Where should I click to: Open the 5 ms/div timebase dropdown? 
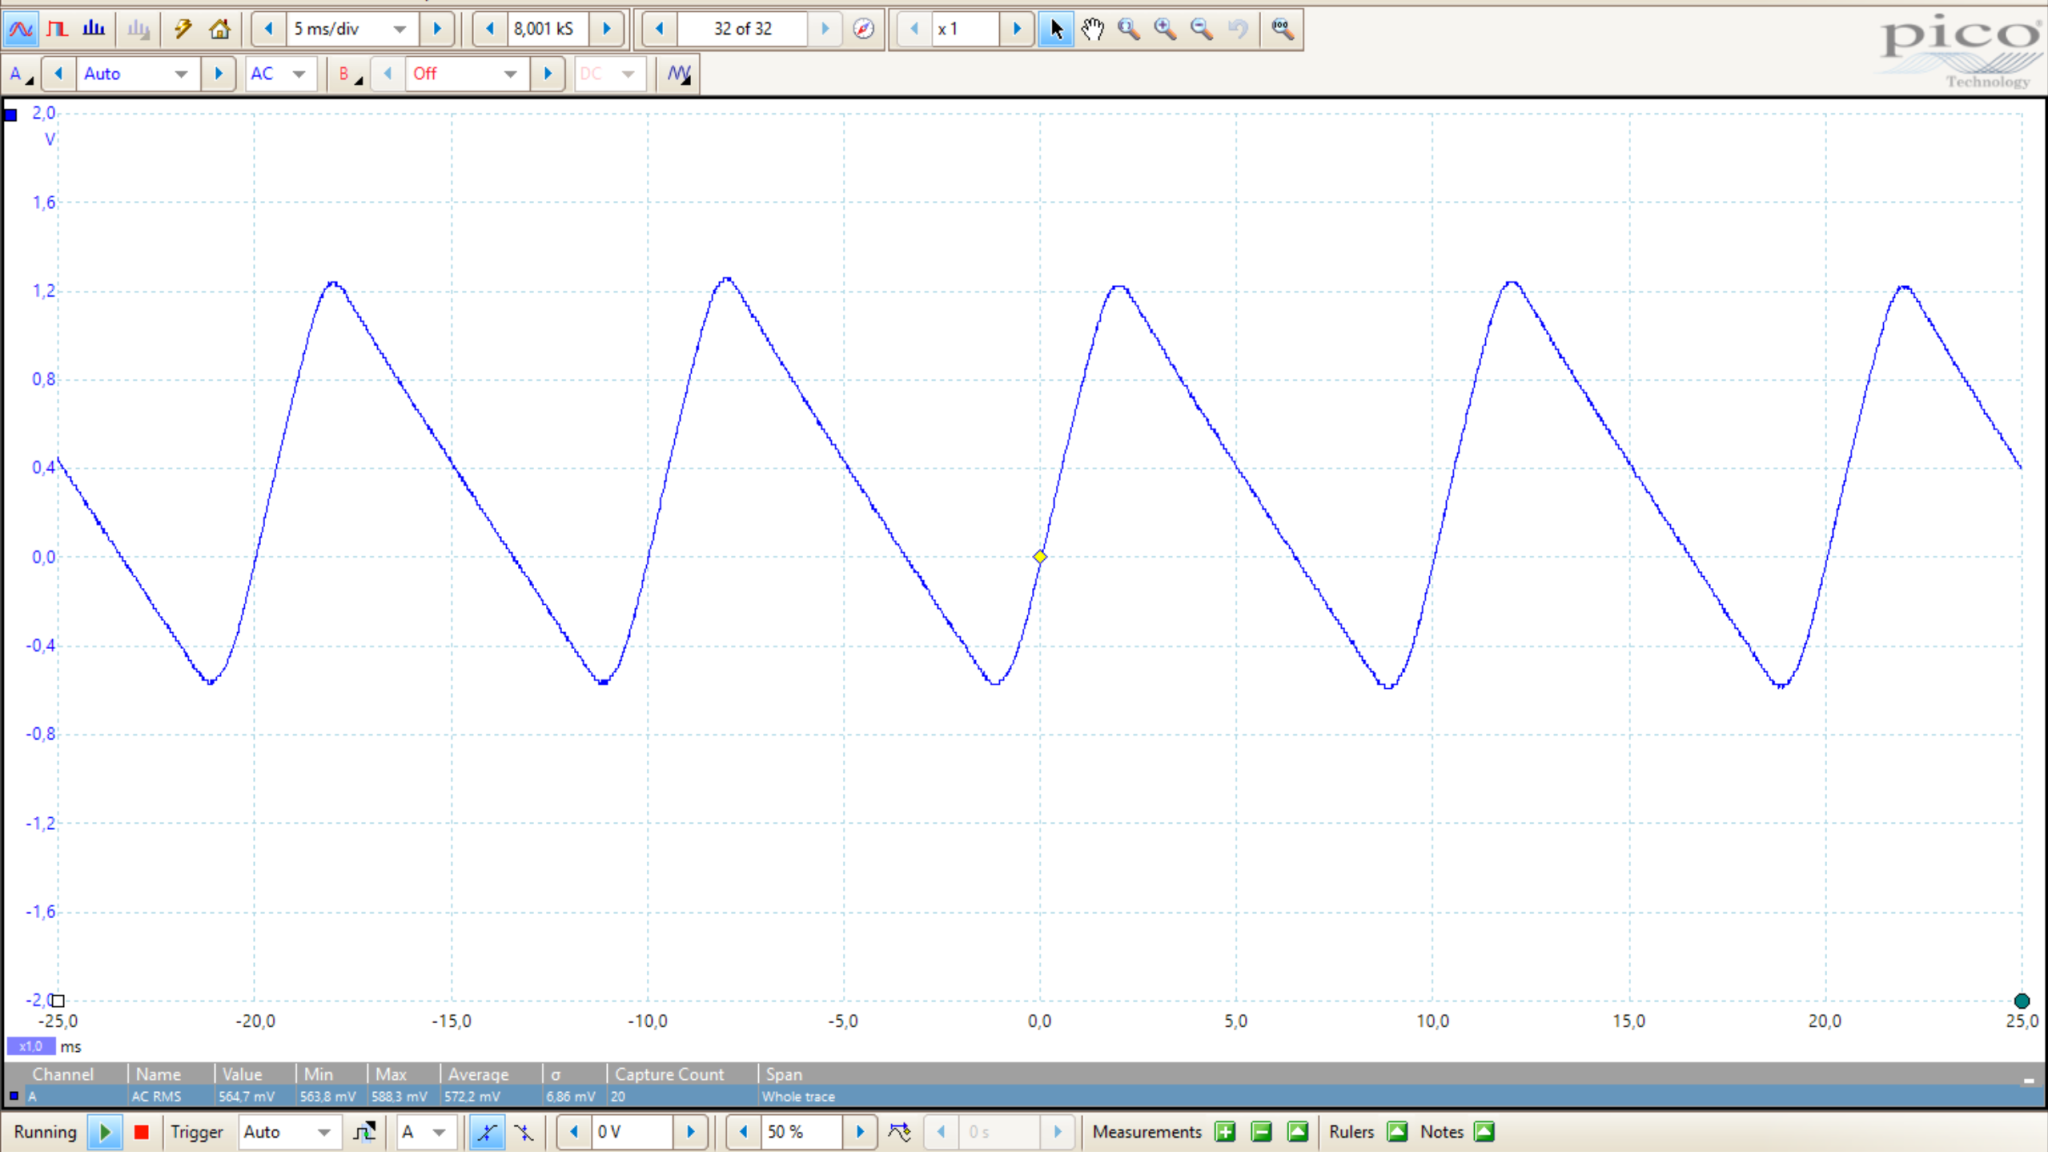click(399, 29)
